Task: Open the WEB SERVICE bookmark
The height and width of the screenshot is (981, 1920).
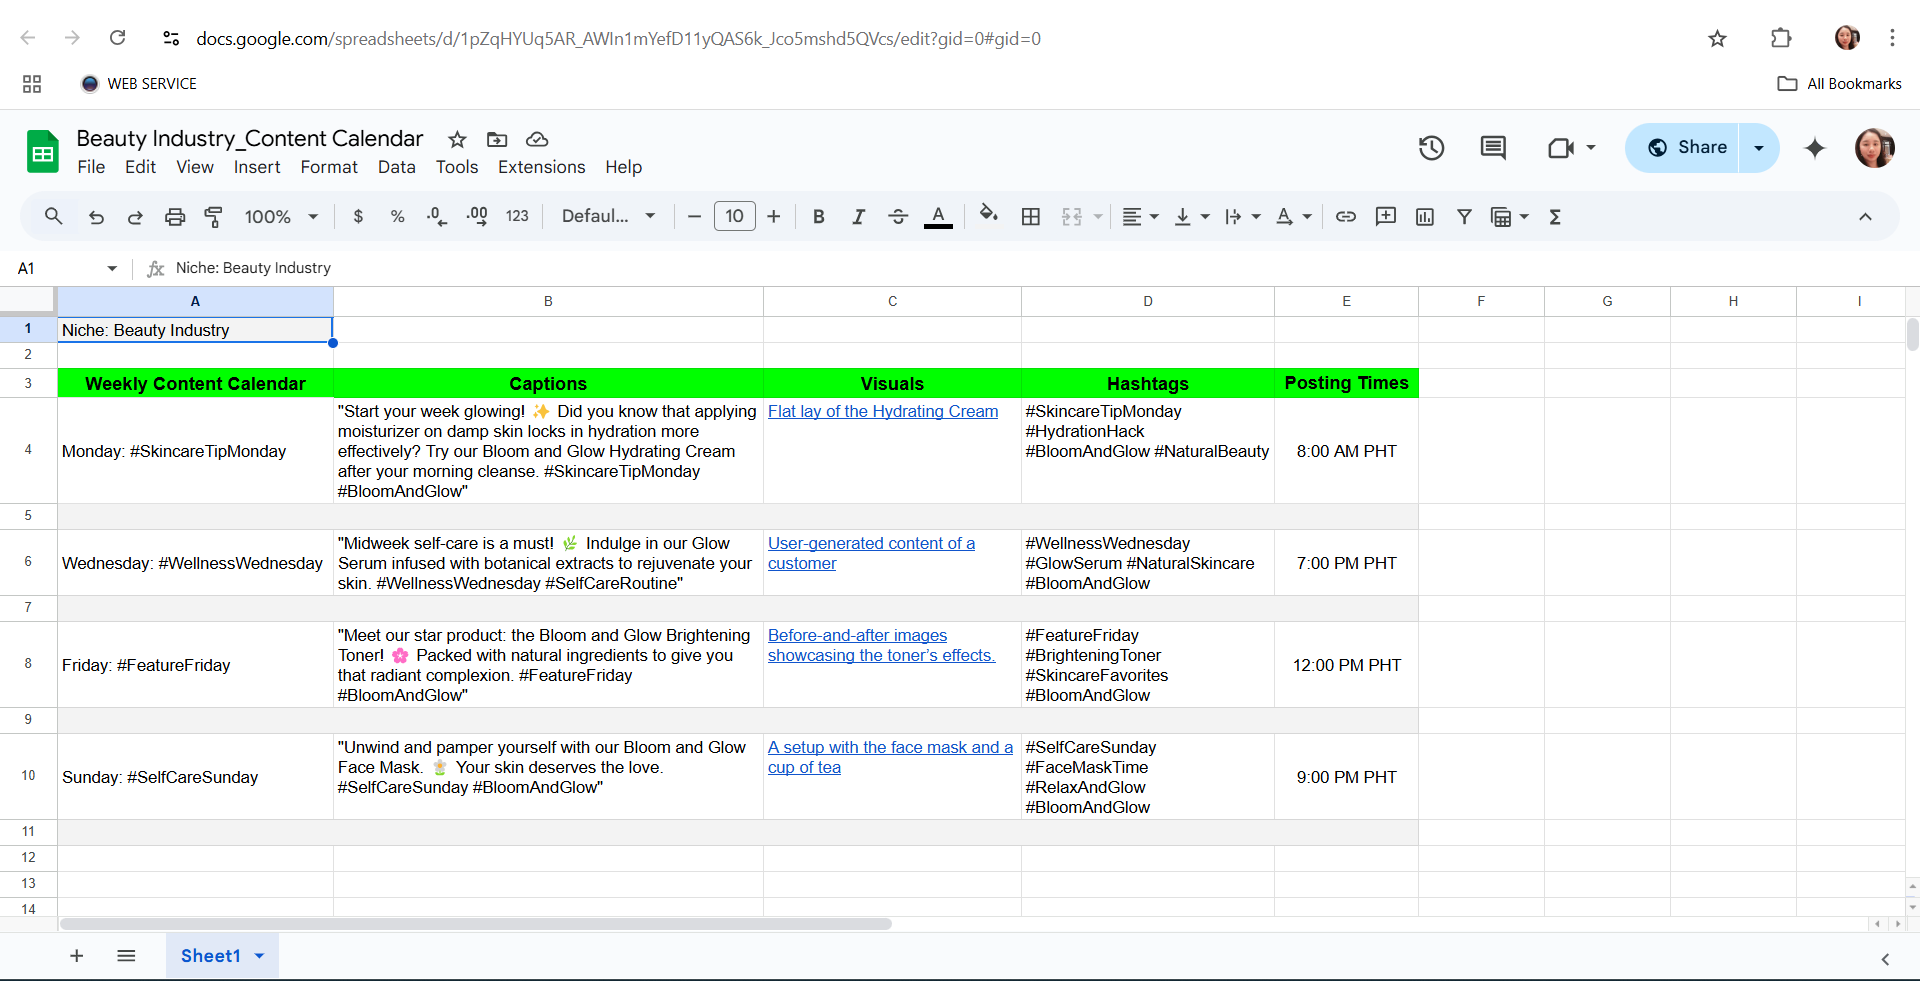Action: [139, 84]
